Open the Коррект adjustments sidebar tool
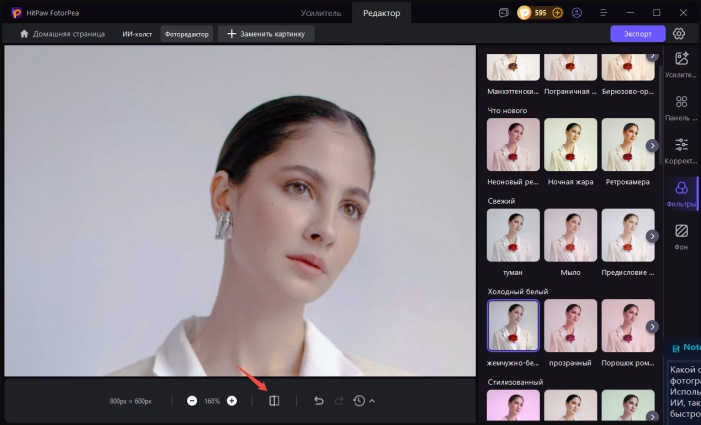701x425 pixels. pyautogui.click(x=681, y=151)
